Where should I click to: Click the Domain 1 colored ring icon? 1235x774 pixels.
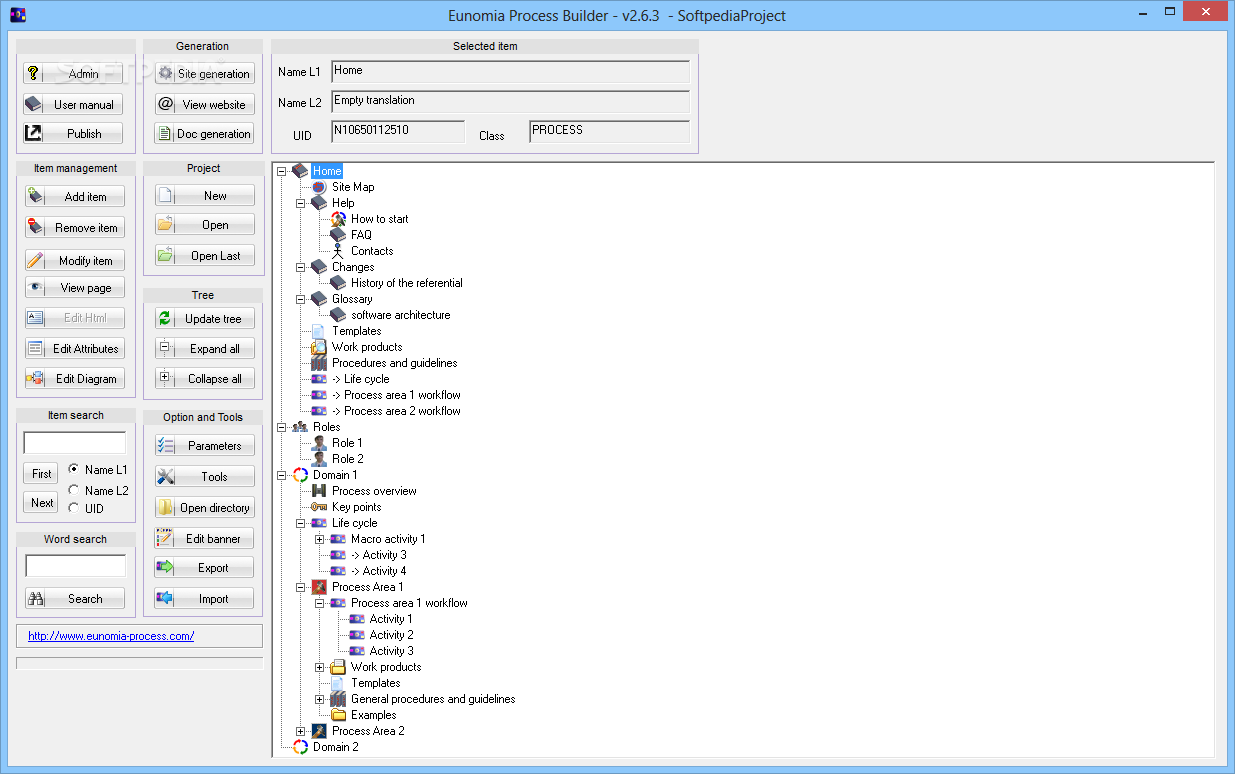[x=300, y=475]
